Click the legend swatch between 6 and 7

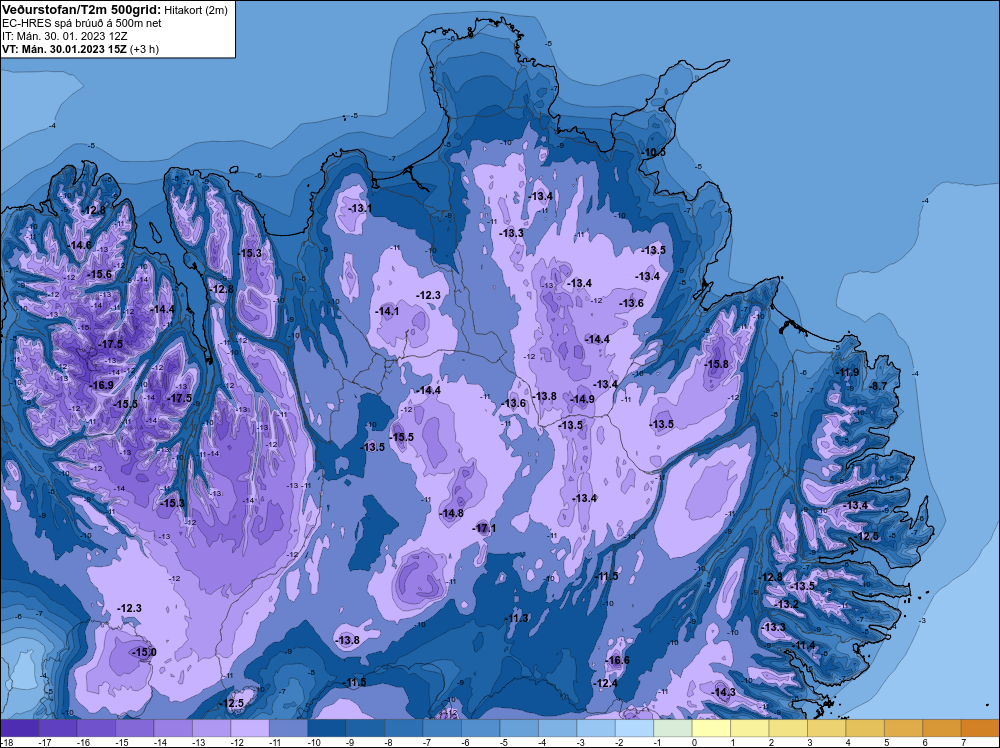coord(942,728)
